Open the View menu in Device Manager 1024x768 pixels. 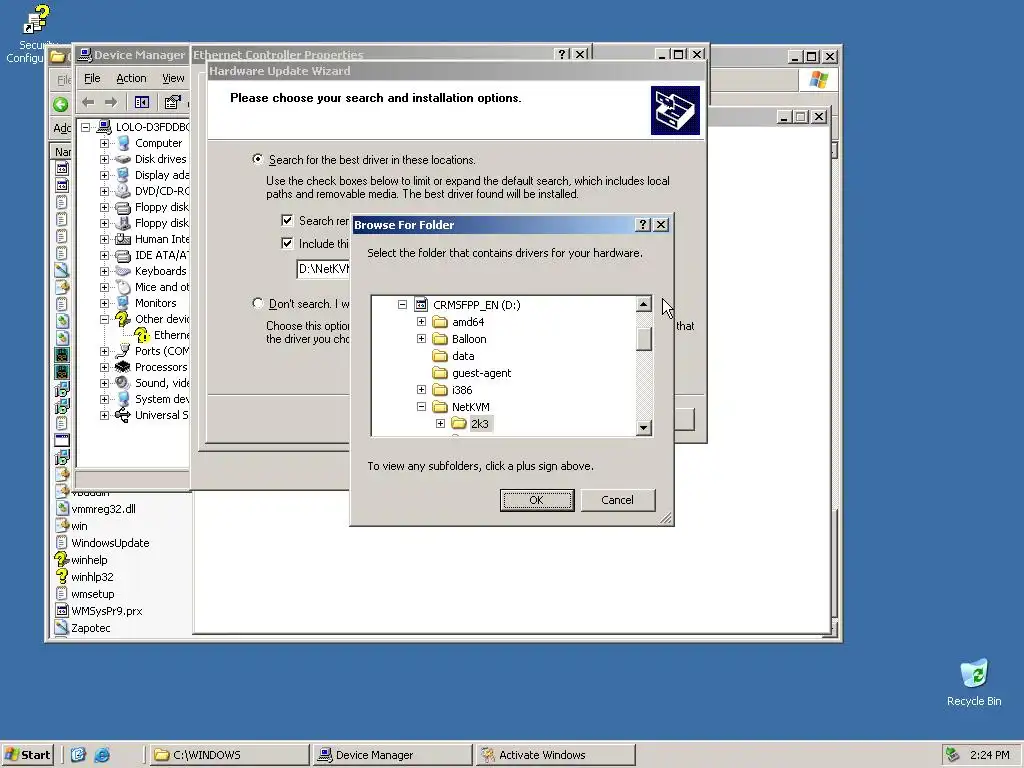coord(173,78)
